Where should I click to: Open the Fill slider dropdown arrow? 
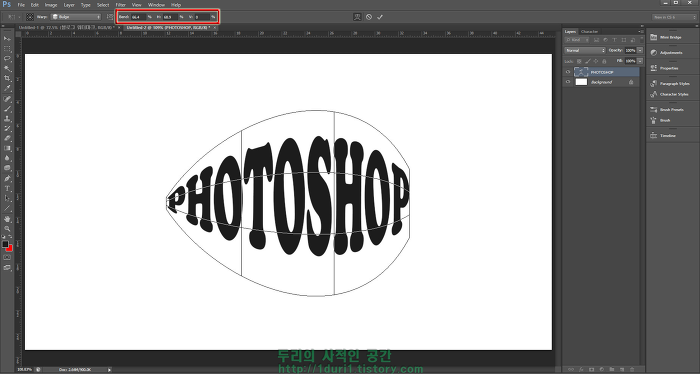[640, 61]
